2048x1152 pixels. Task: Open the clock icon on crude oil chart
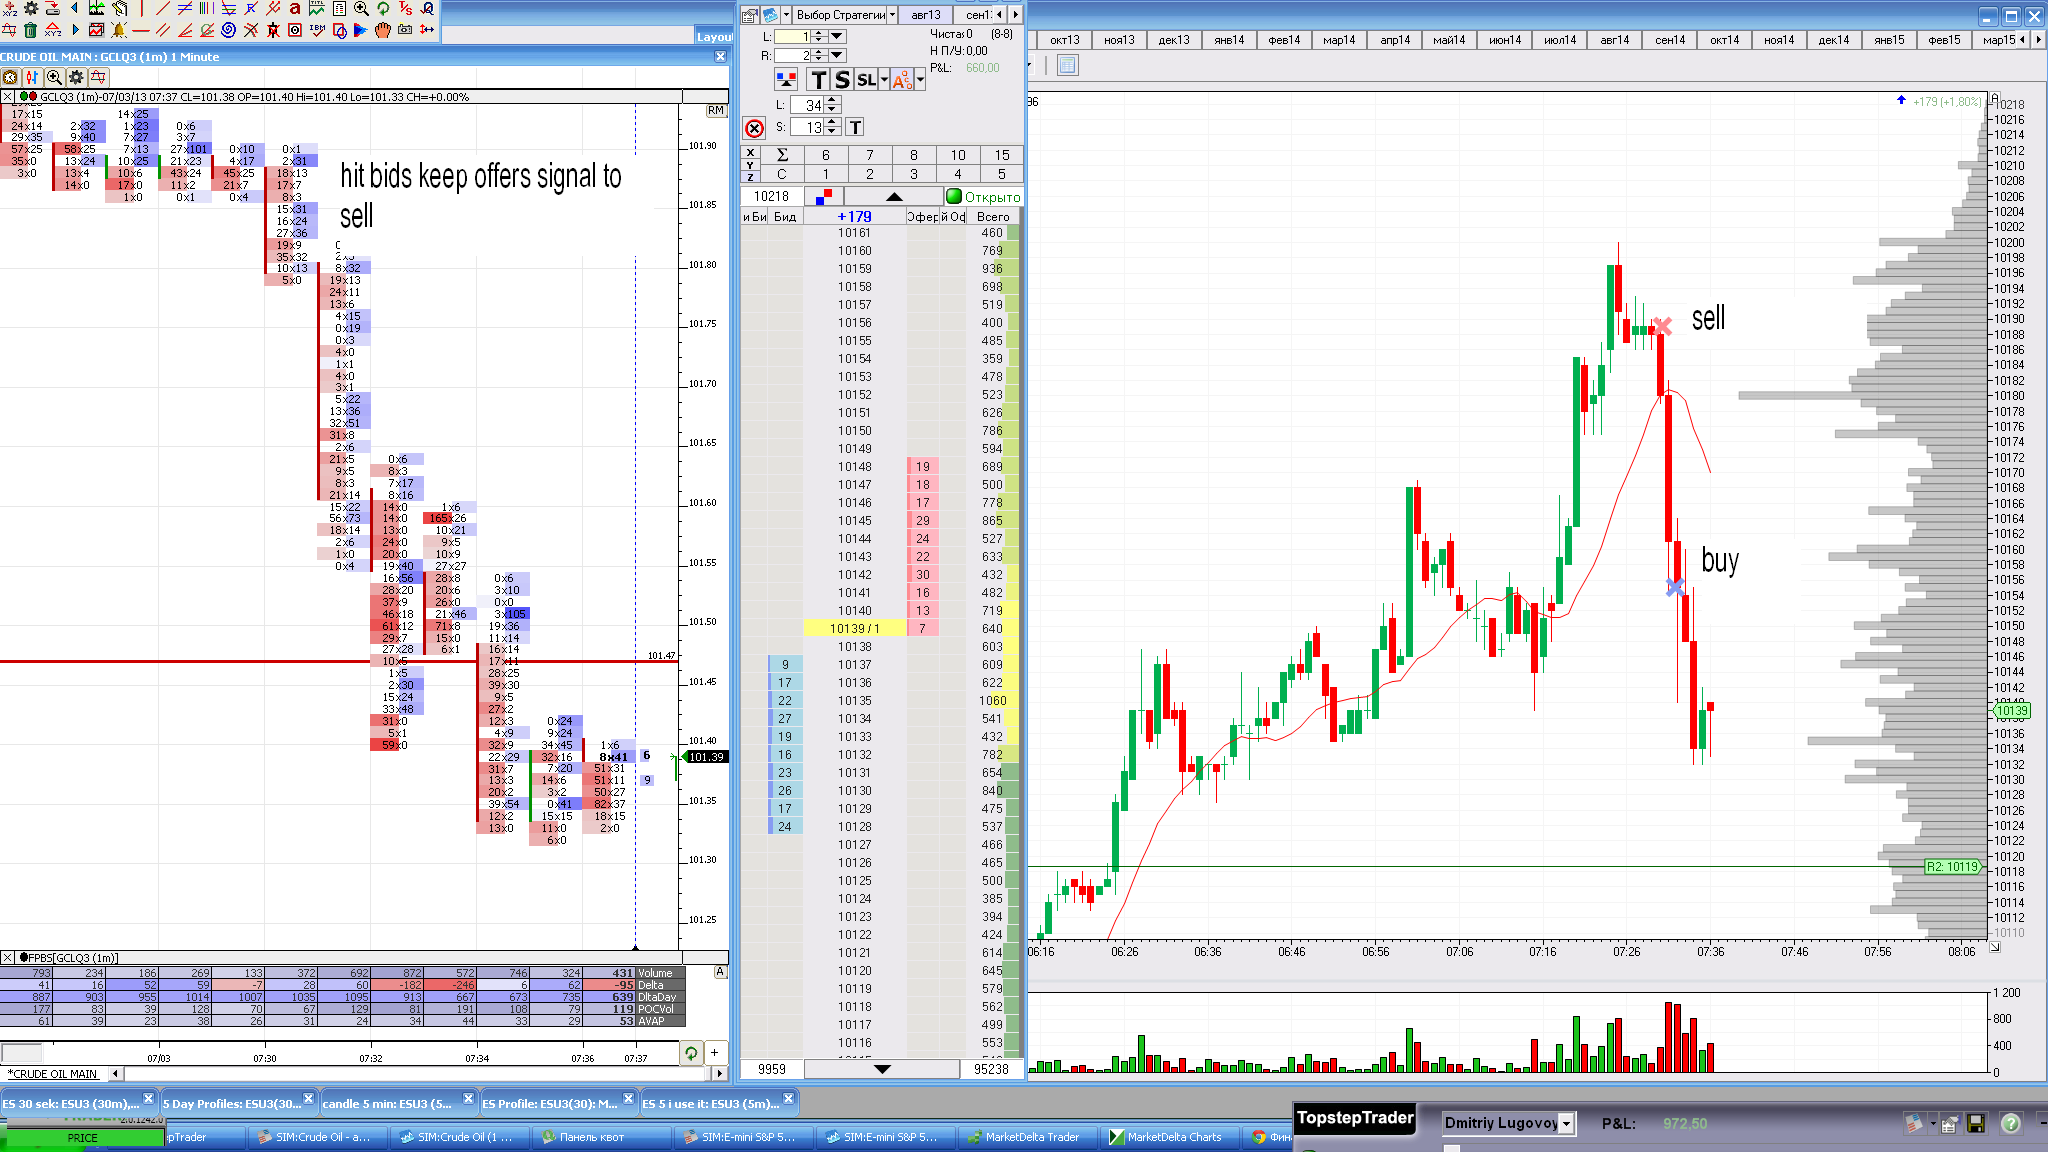pos(11,77)
